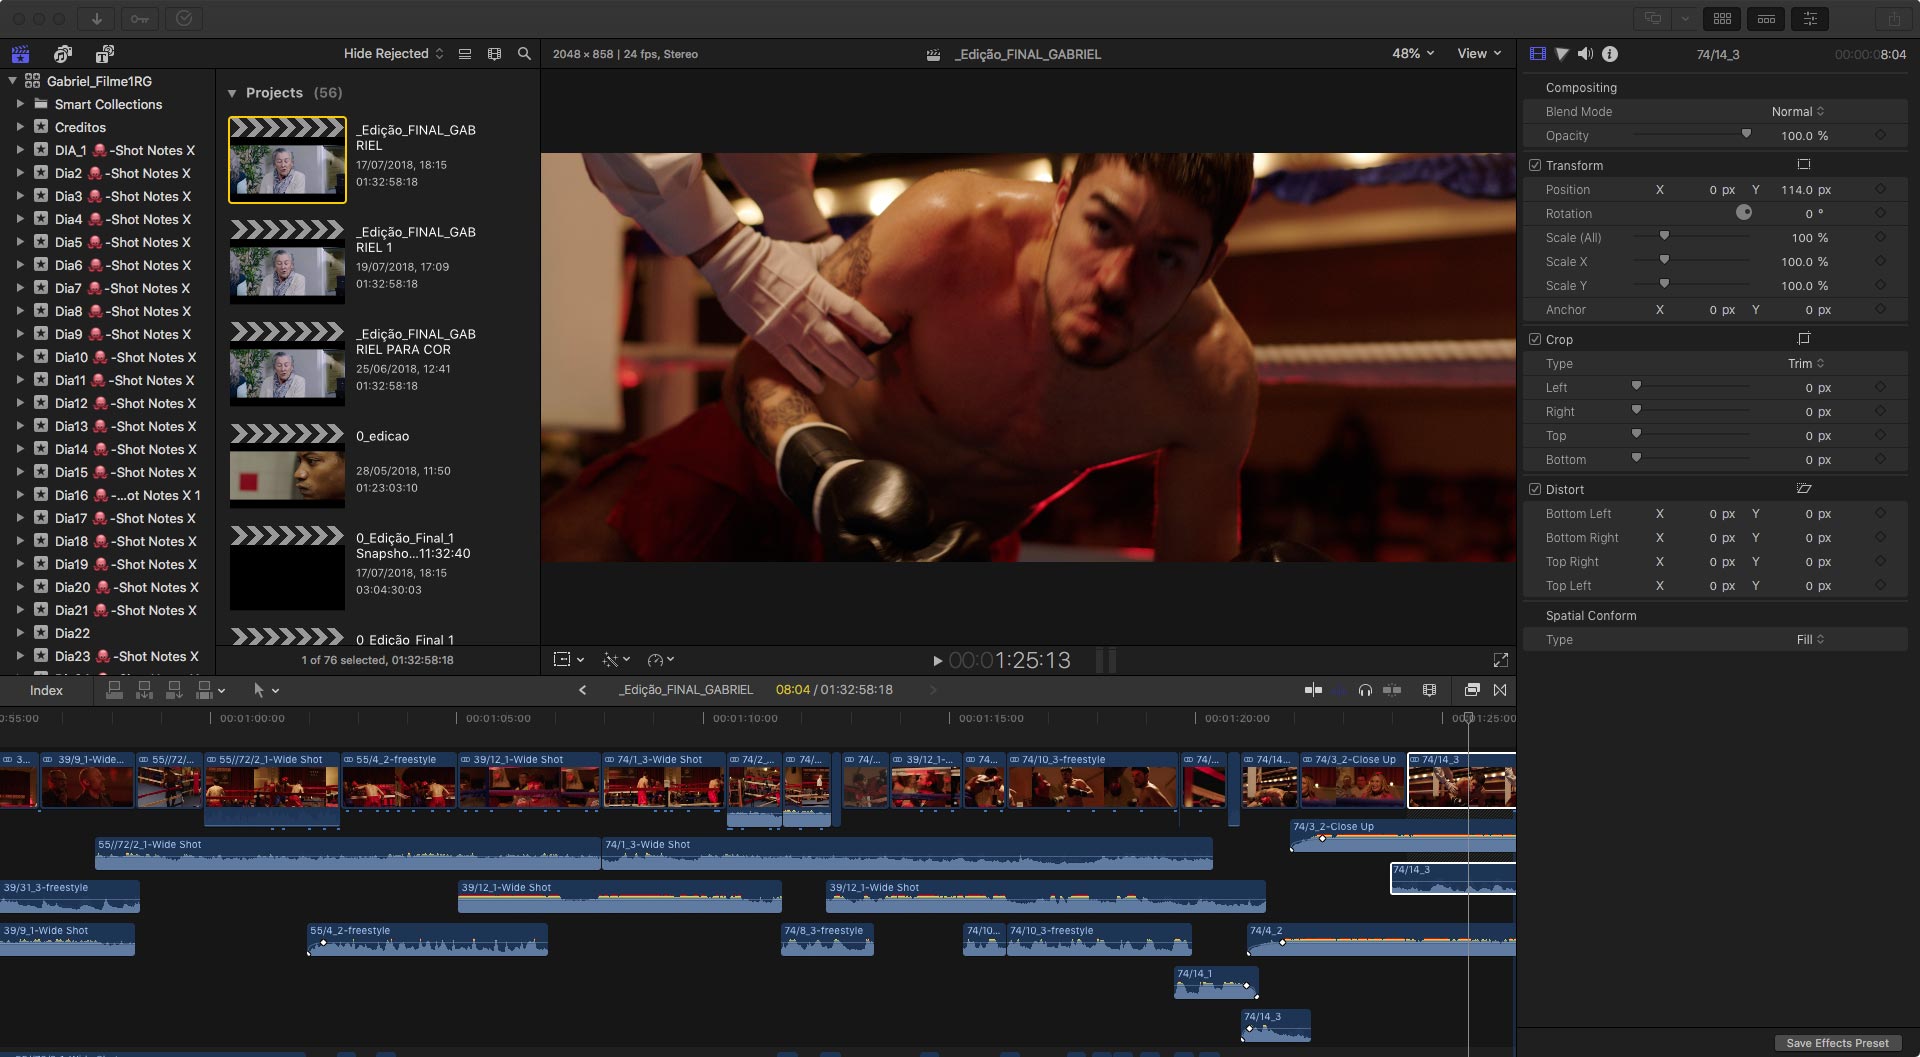Image resolution: width=1920 pixels, height=1057 pixels.
Task: Toggle the timeline headphones solo icon
Action: (x=1365, y=690)
